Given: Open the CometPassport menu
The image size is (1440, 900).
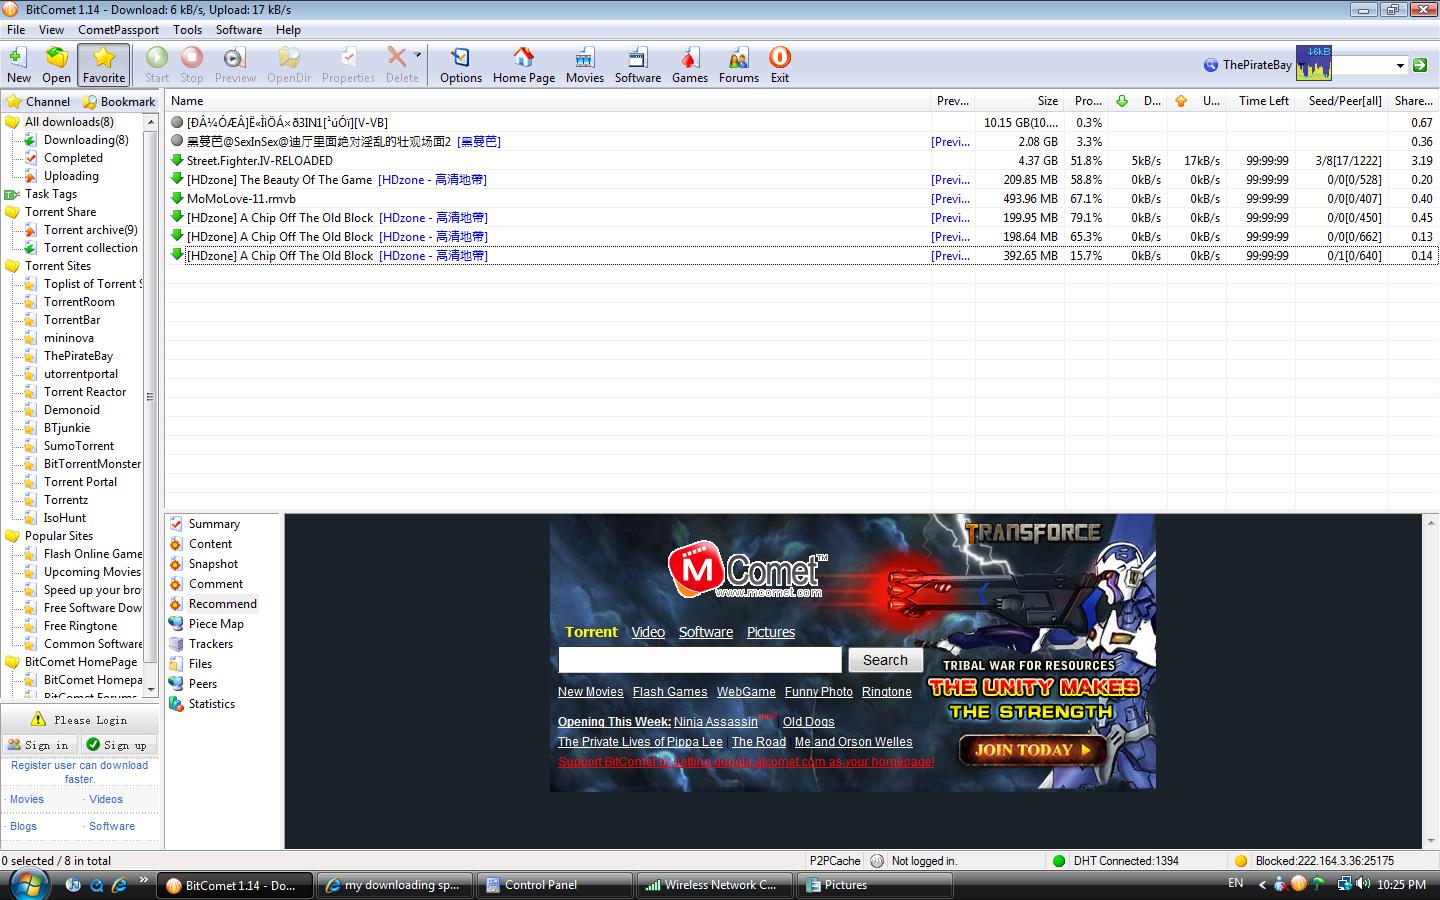Looking at the screenshot, I should (118, 30).
